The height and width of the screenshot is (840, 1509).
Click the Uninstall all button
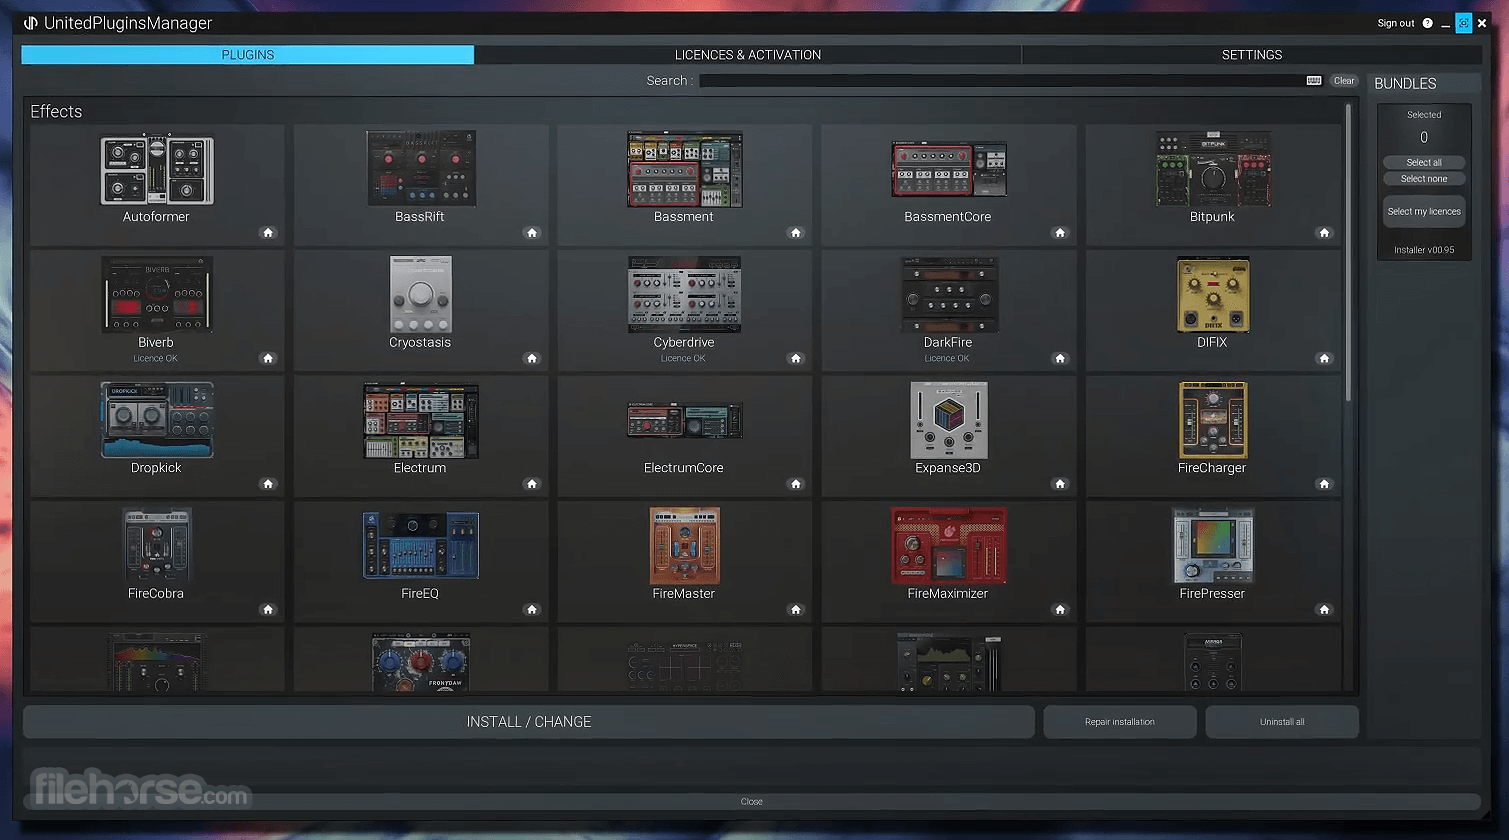pos(1282,722)
